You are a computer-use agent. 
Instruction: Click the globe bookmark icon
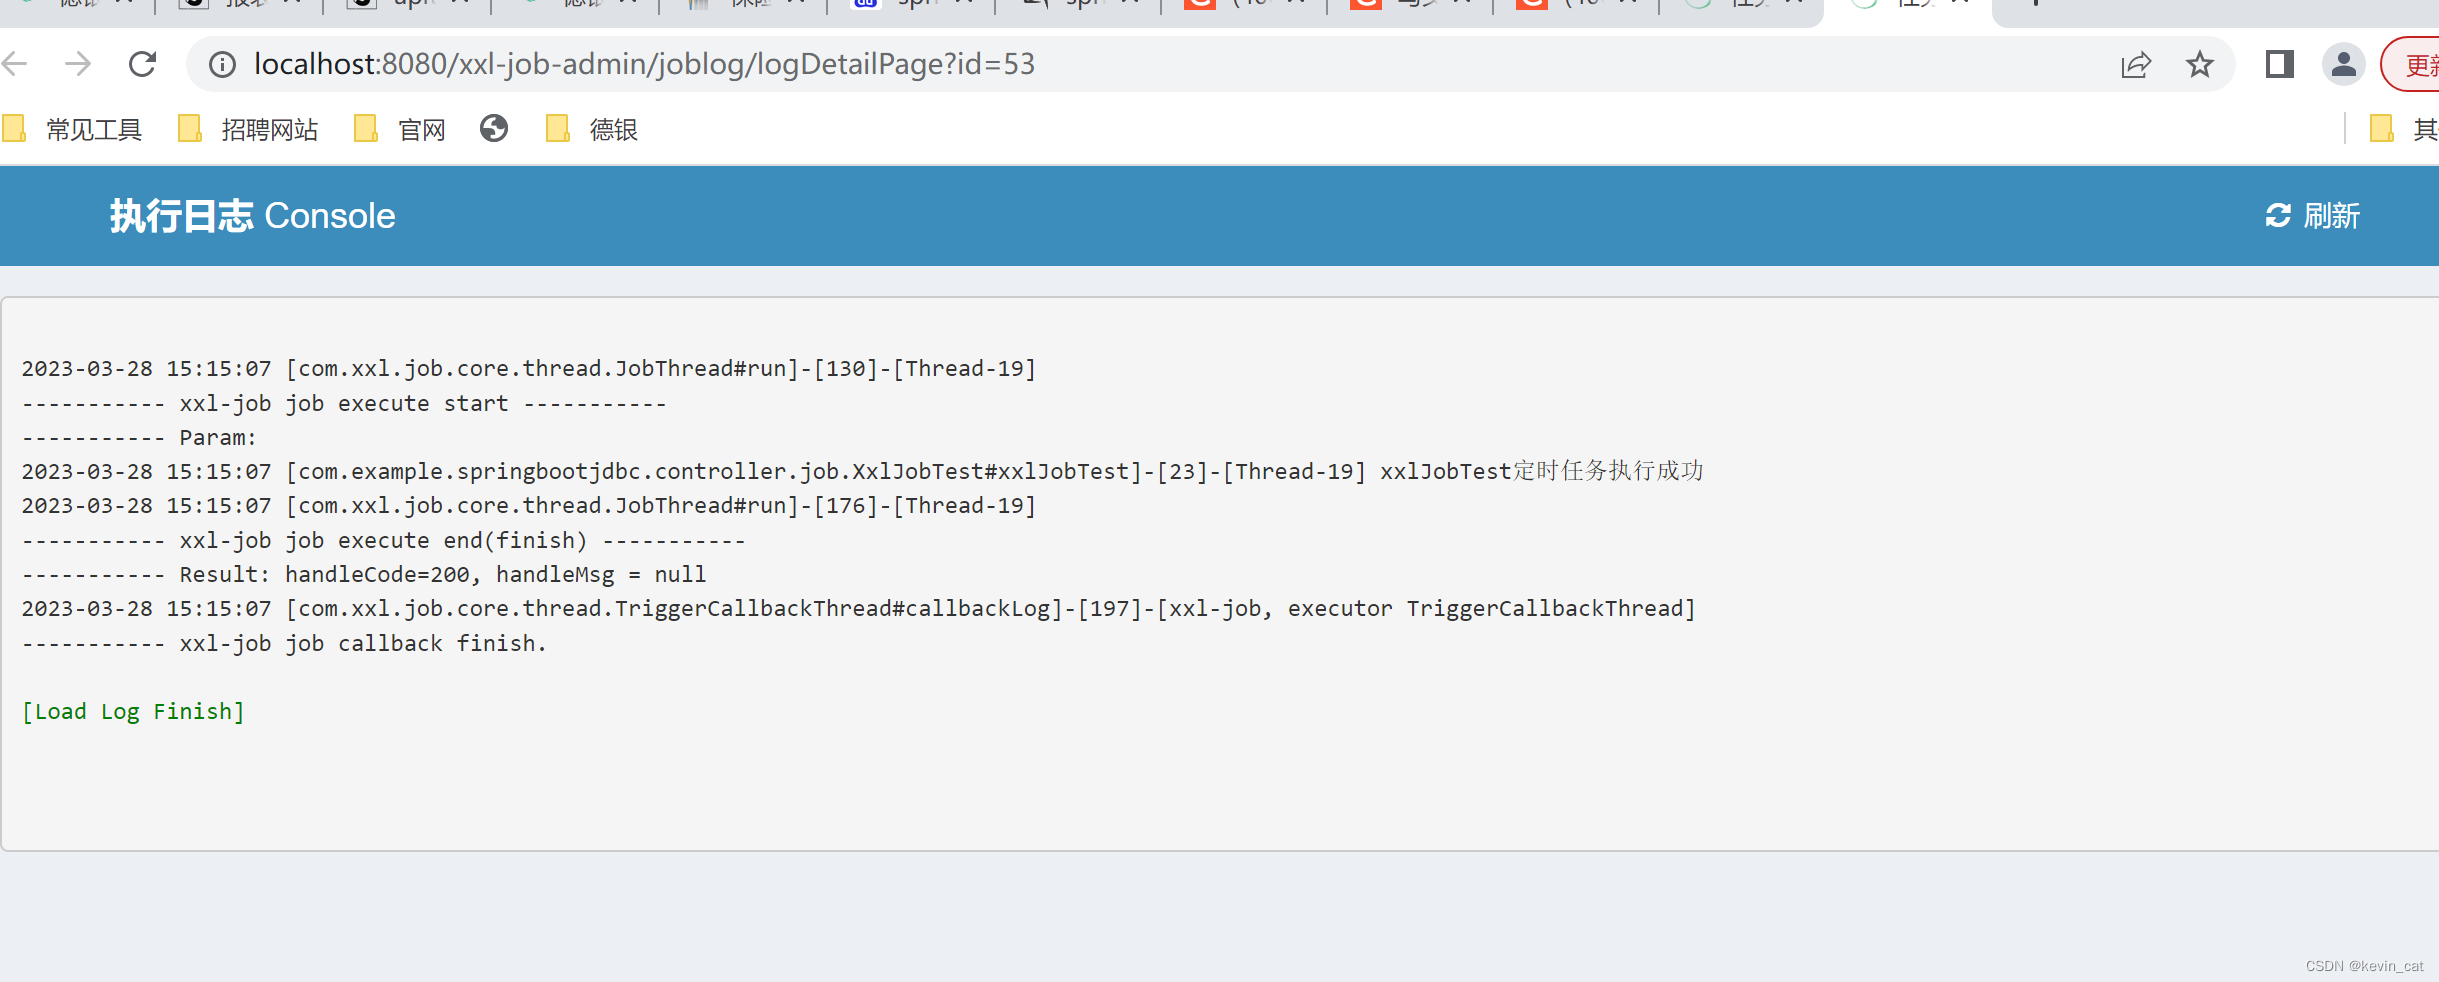point(494,129)
